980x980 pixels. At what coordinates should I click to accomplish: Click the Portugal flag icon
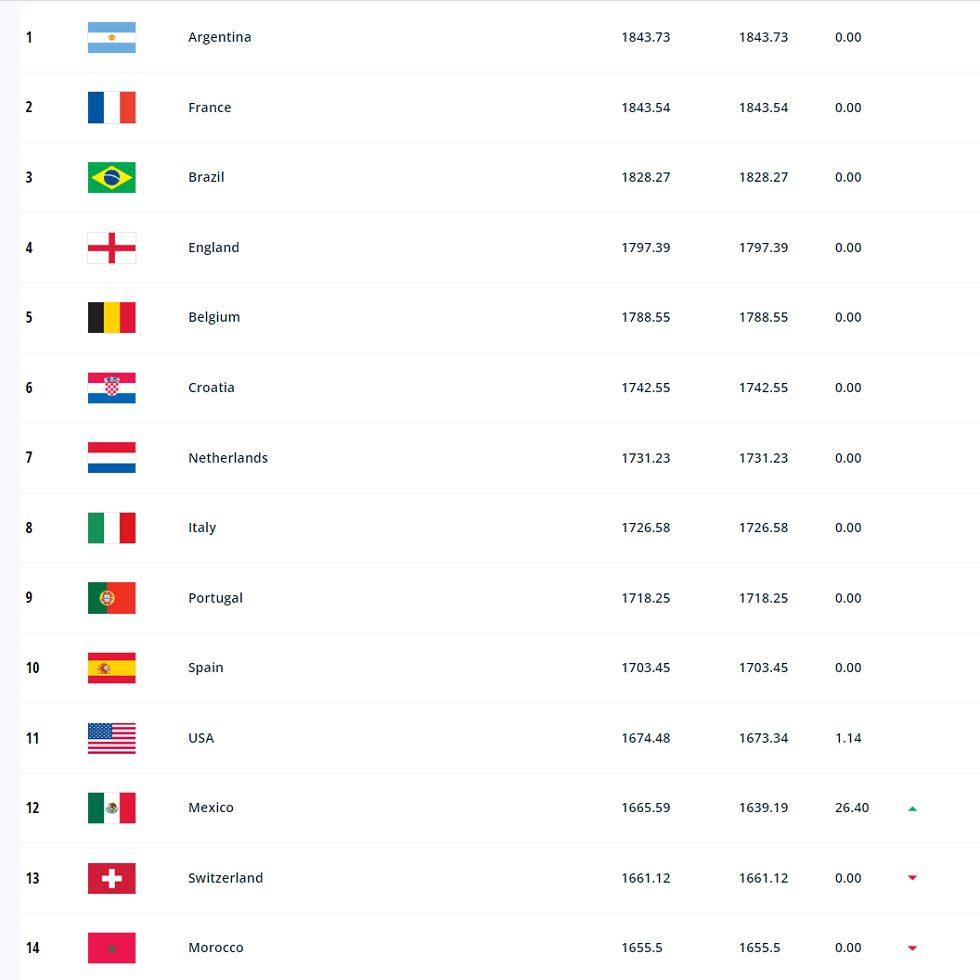(x=111, y=598)
